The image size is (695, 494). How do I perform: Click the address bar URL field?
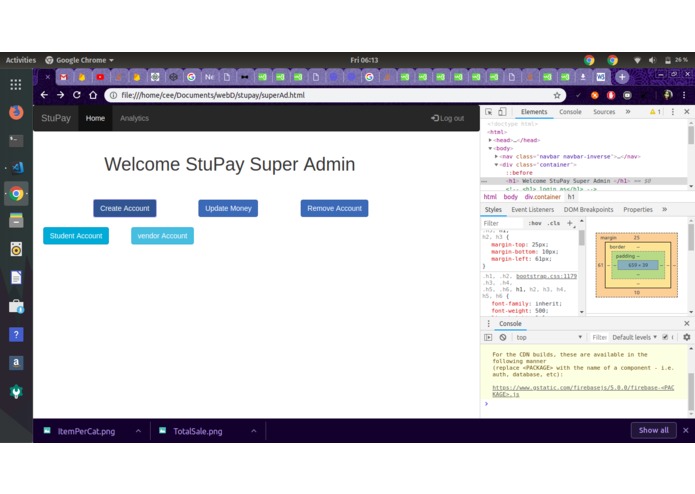point(334,95)
